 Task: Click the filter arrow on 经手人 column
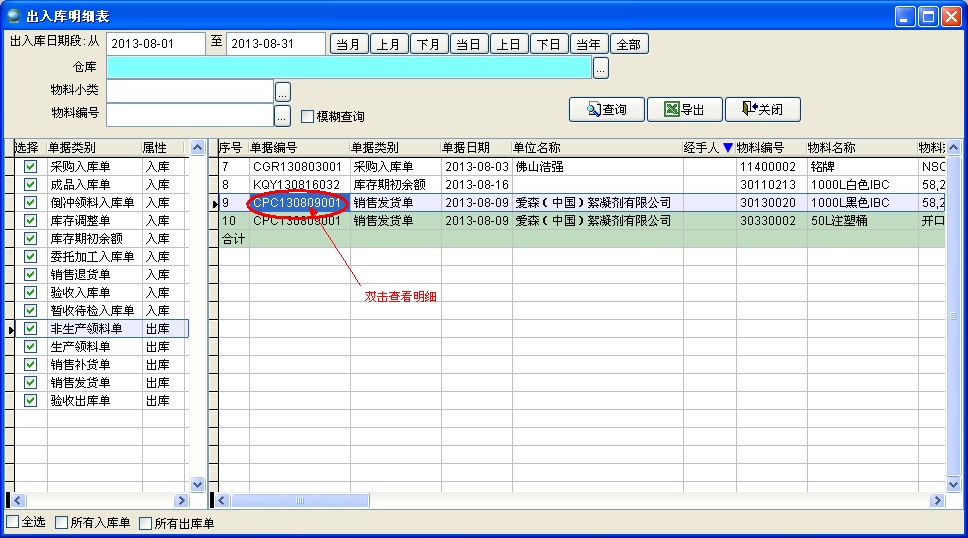pyautogui.click(x=727, y=148)
